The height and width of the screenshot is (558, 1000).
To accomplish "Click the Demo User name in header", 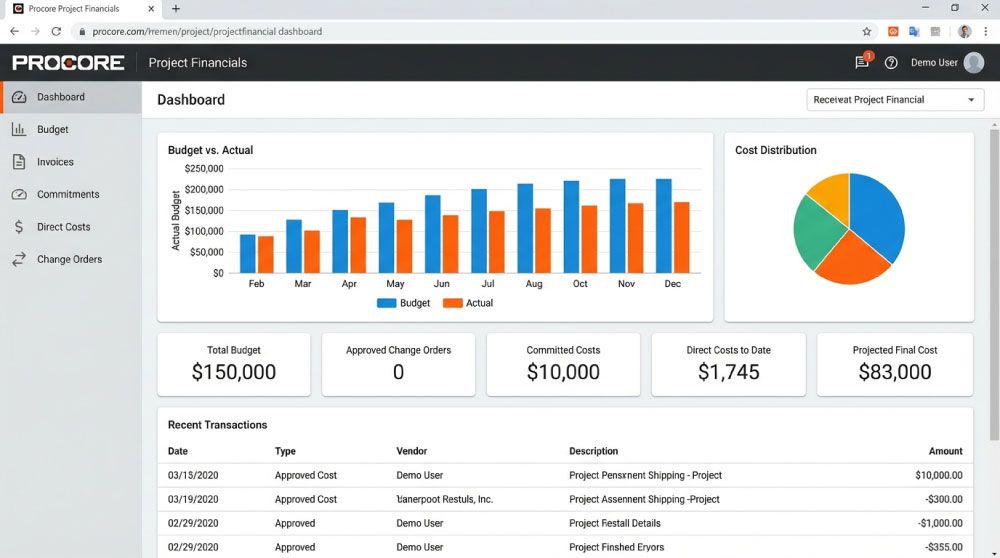I will click(934, 62).
